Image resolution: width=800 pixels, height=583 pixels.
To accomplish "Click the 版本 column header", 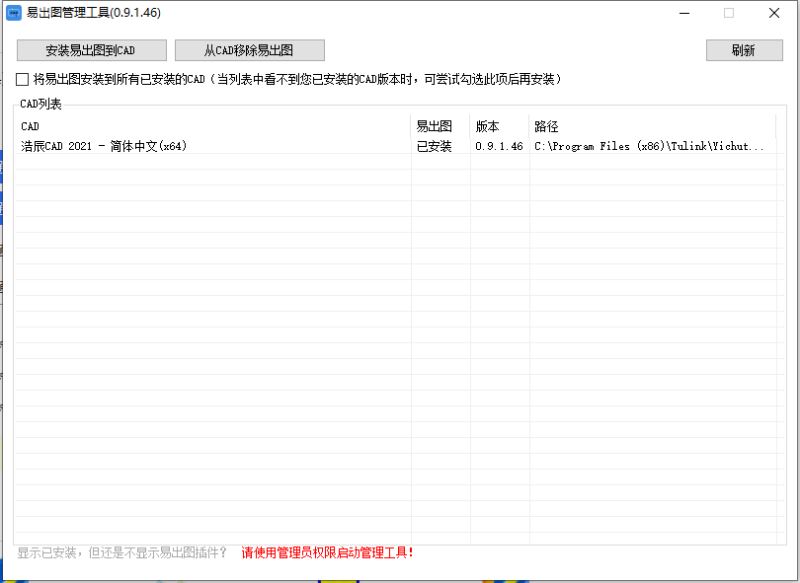I will (x=499, y=126).
